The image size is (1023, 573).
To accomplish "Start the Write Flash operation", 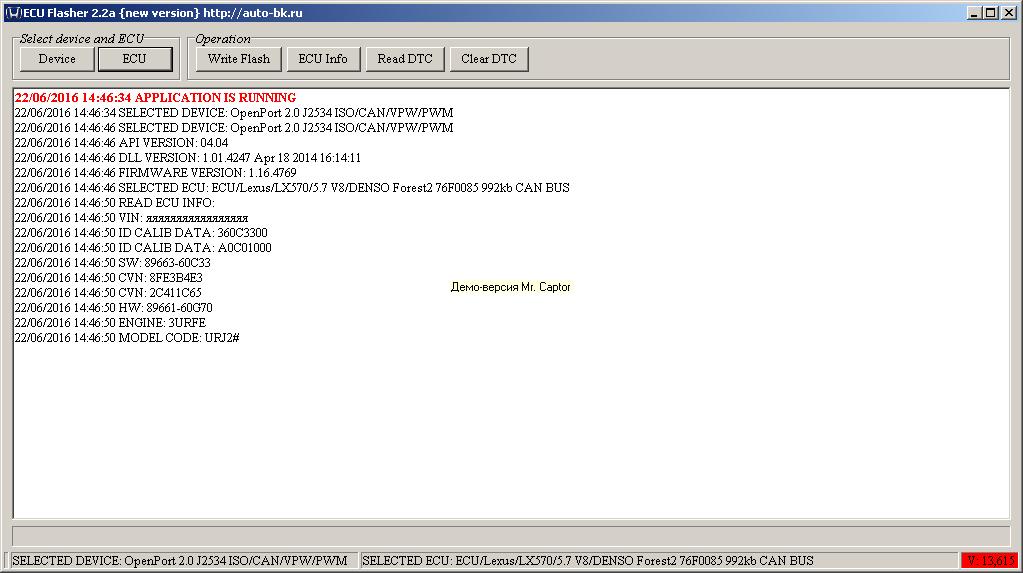I will (239, 59).
